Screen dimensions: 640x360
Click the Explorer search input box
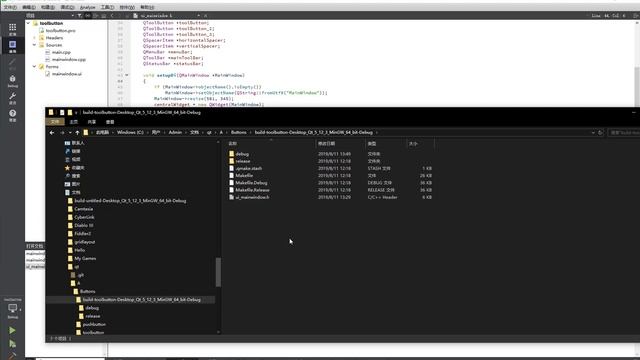click(x=624, y=133)
